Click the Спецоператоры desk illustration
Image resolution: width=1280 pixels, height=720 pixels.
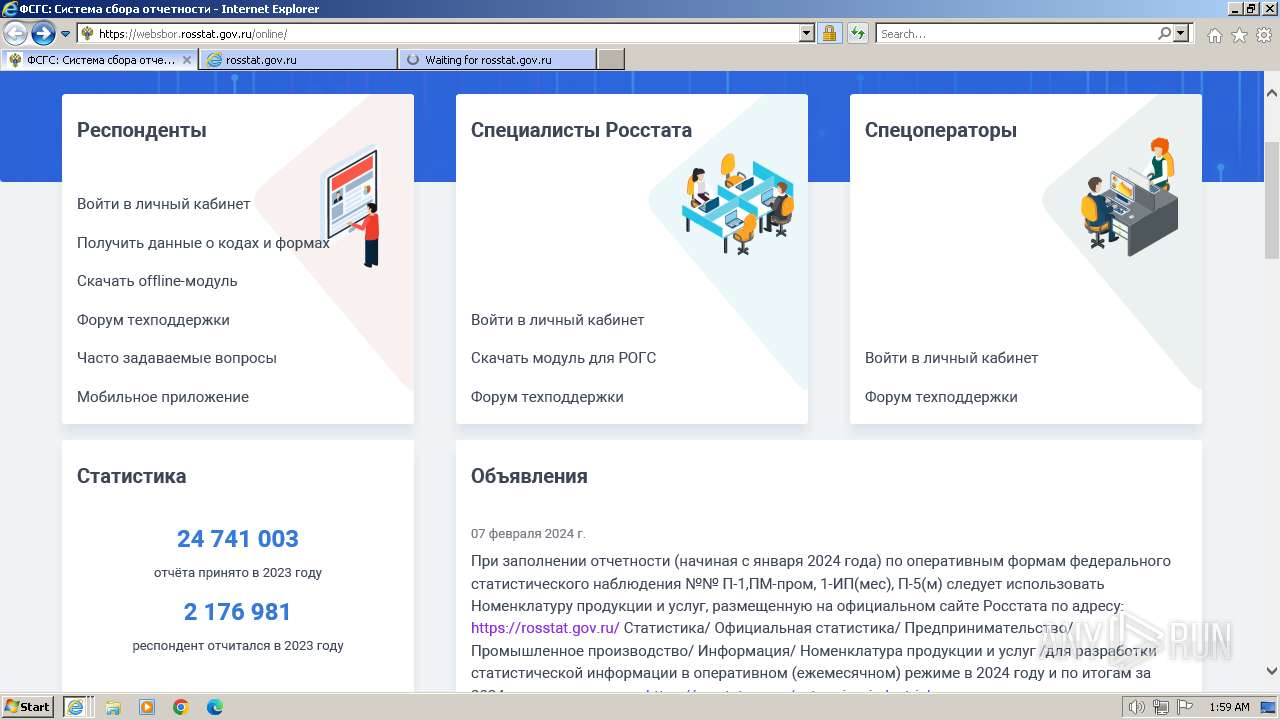tap(1130, 195)
